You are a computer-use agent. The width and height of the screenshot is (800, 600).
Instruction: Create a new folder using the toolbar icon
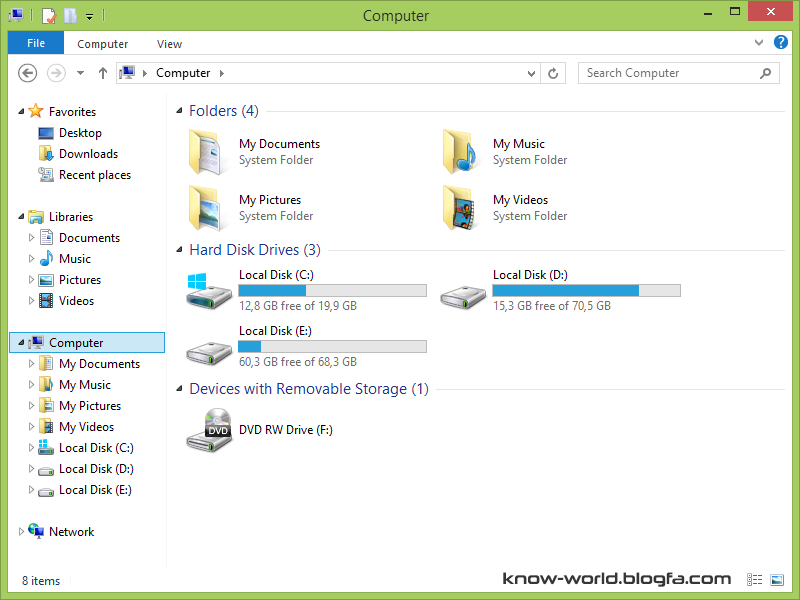click(x=68, y=15)
